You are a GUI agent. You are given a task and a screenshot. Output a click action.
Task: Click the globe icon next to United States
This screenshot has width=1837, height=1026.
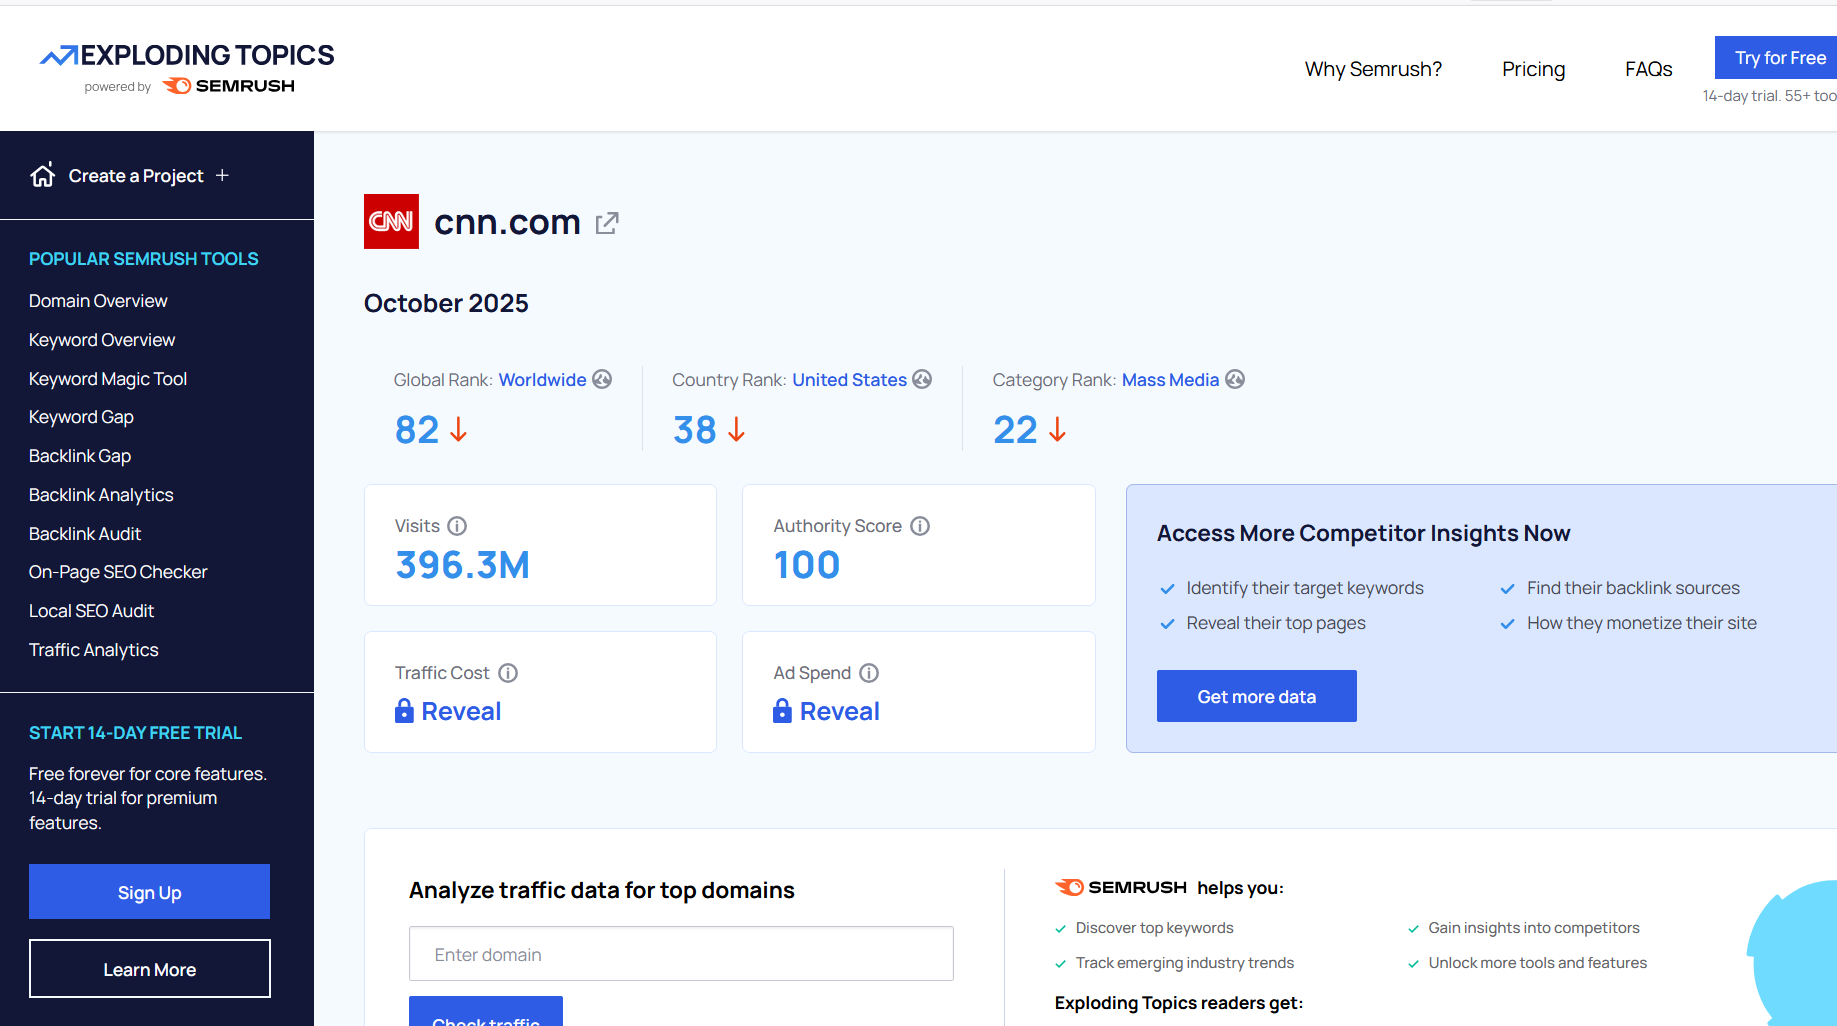point(922,379)
